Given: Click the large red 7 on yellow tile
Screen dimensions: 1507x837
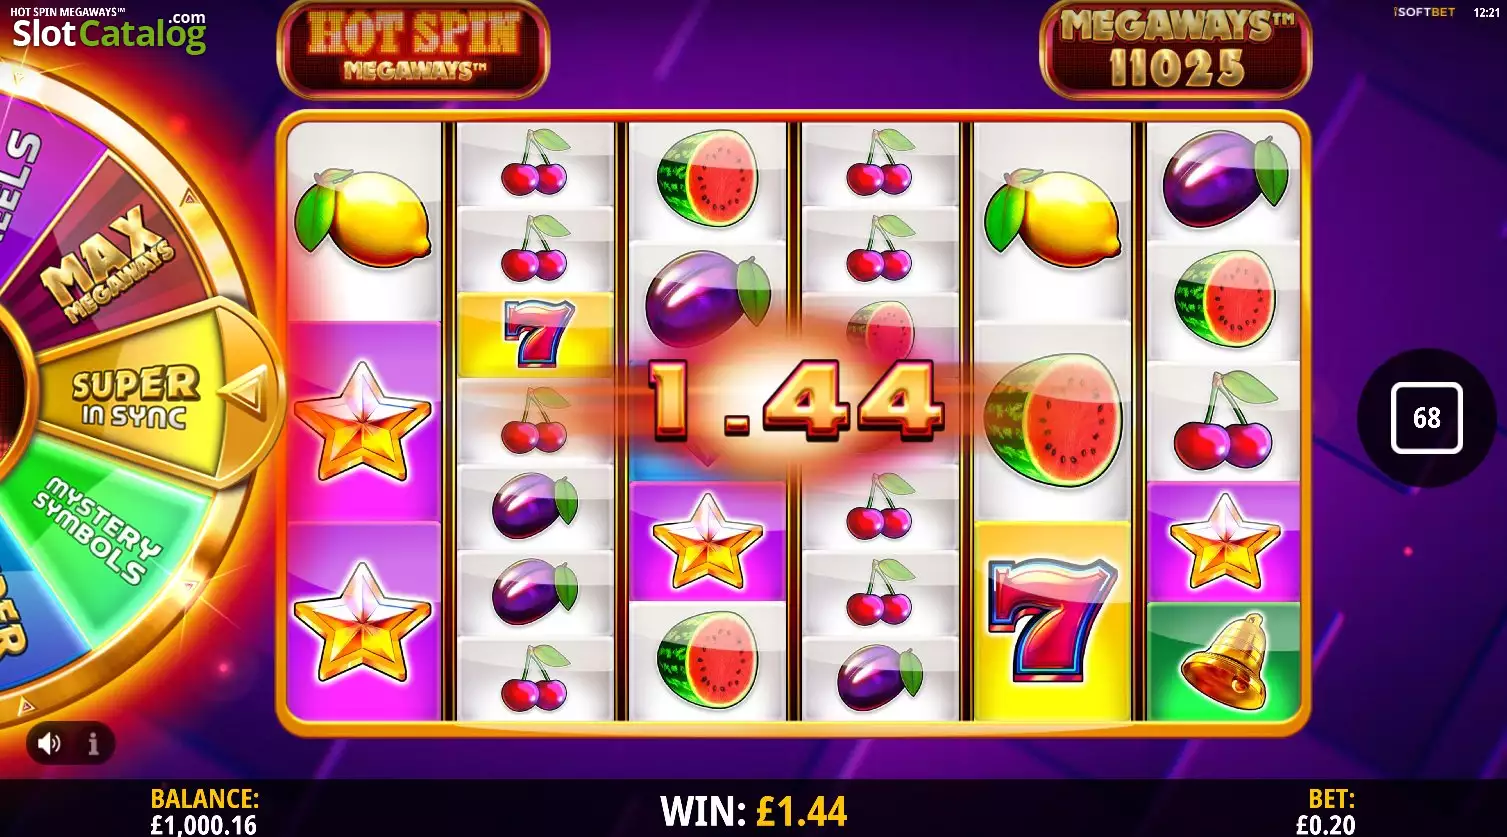Looking at the screenshot, I should tap(1053, 620).
